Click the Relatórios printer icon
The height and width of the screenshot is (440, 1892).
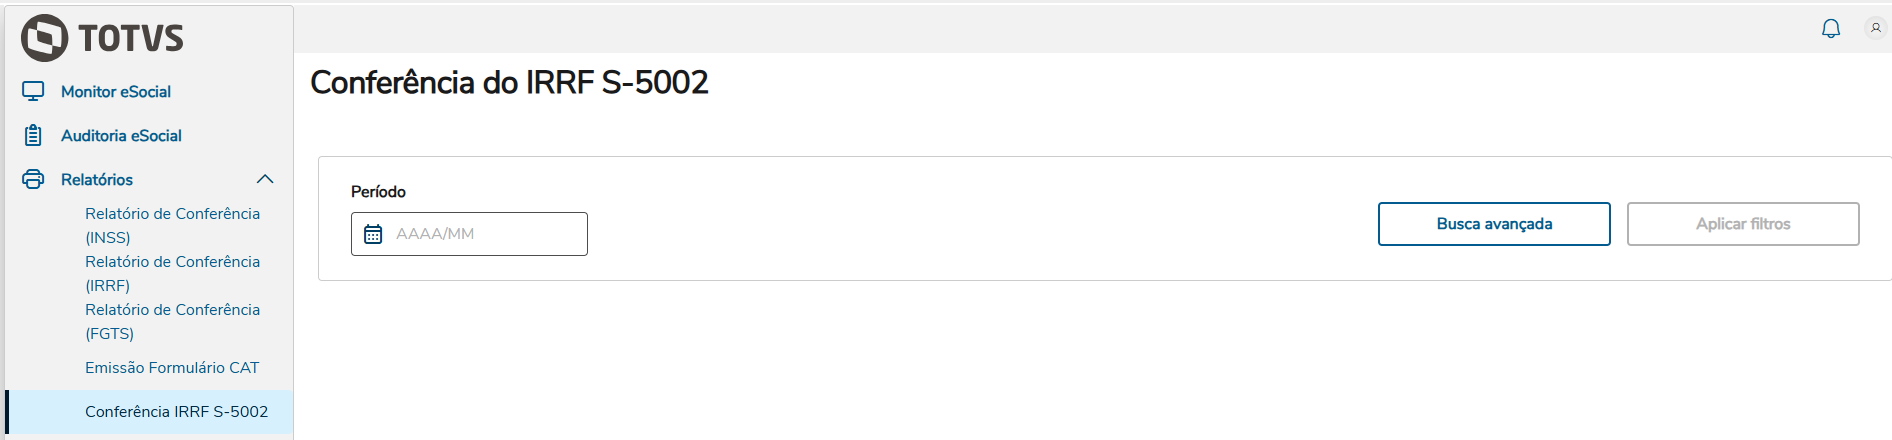pyautogui.click(x=33, y=179)
